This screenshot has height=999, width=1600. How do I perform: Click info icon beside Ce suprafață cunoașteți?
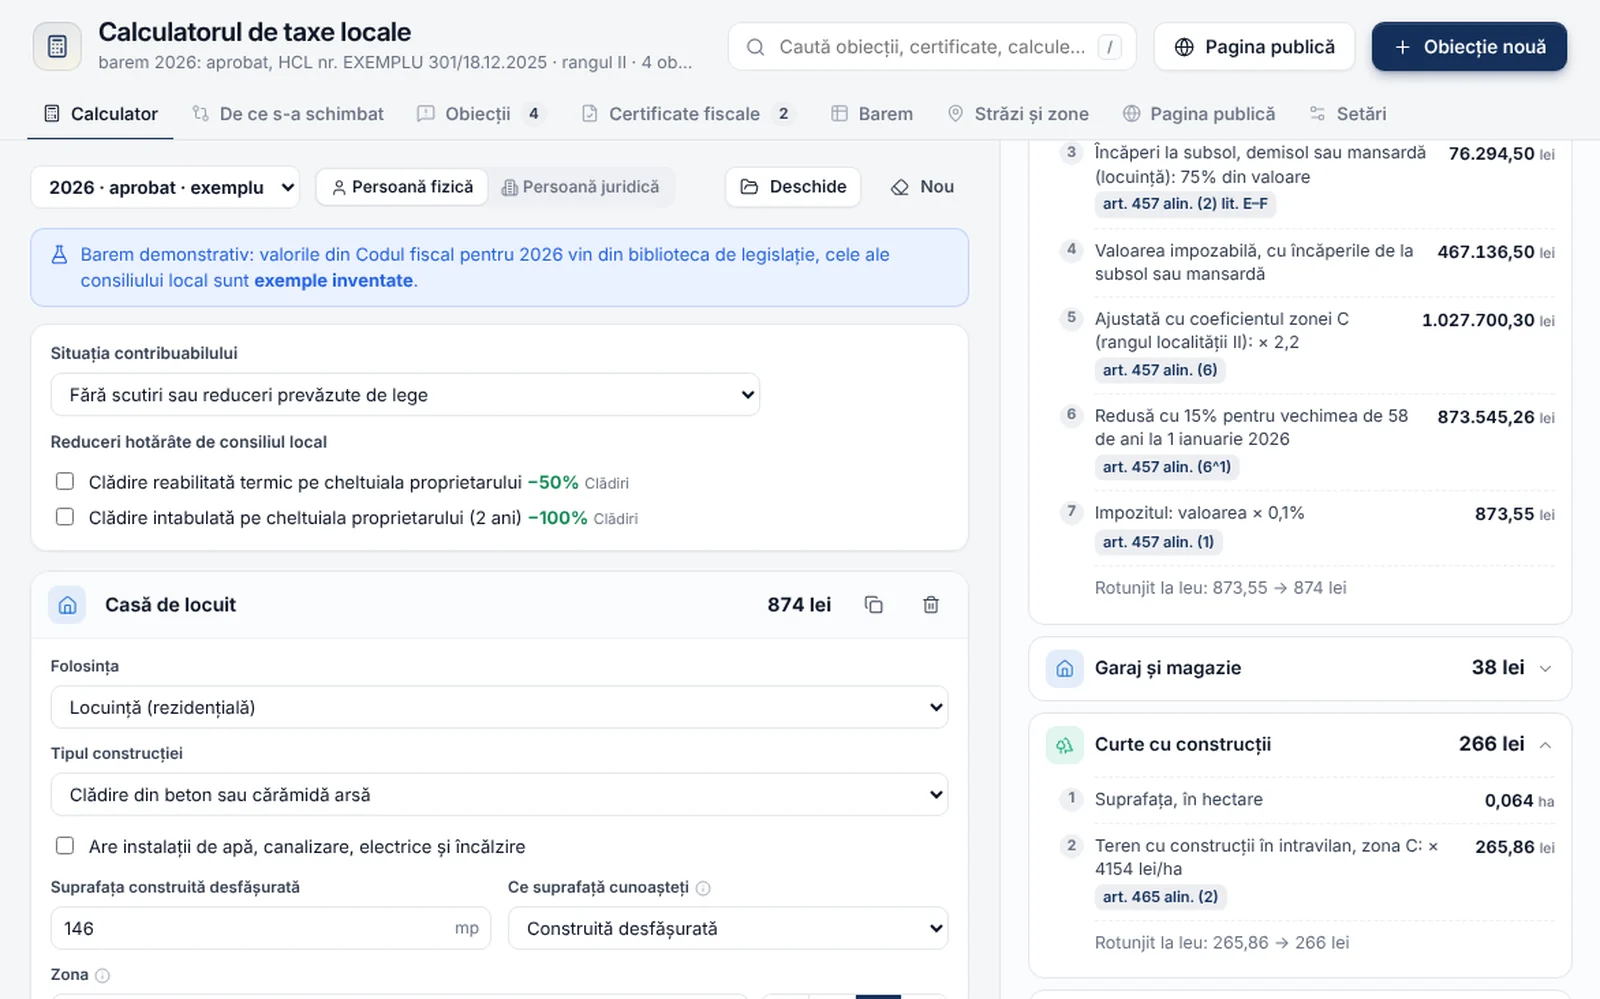(x=703, y=888)
